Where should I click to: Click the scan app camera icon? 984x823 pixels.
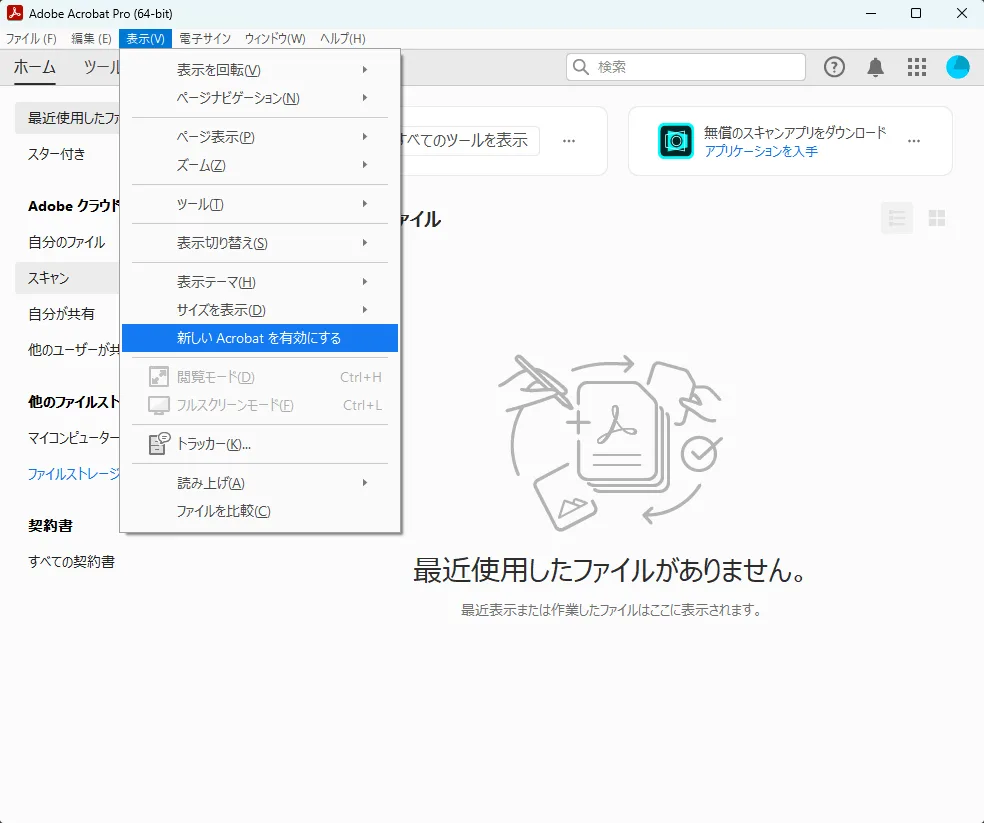[x=676, y=141]
